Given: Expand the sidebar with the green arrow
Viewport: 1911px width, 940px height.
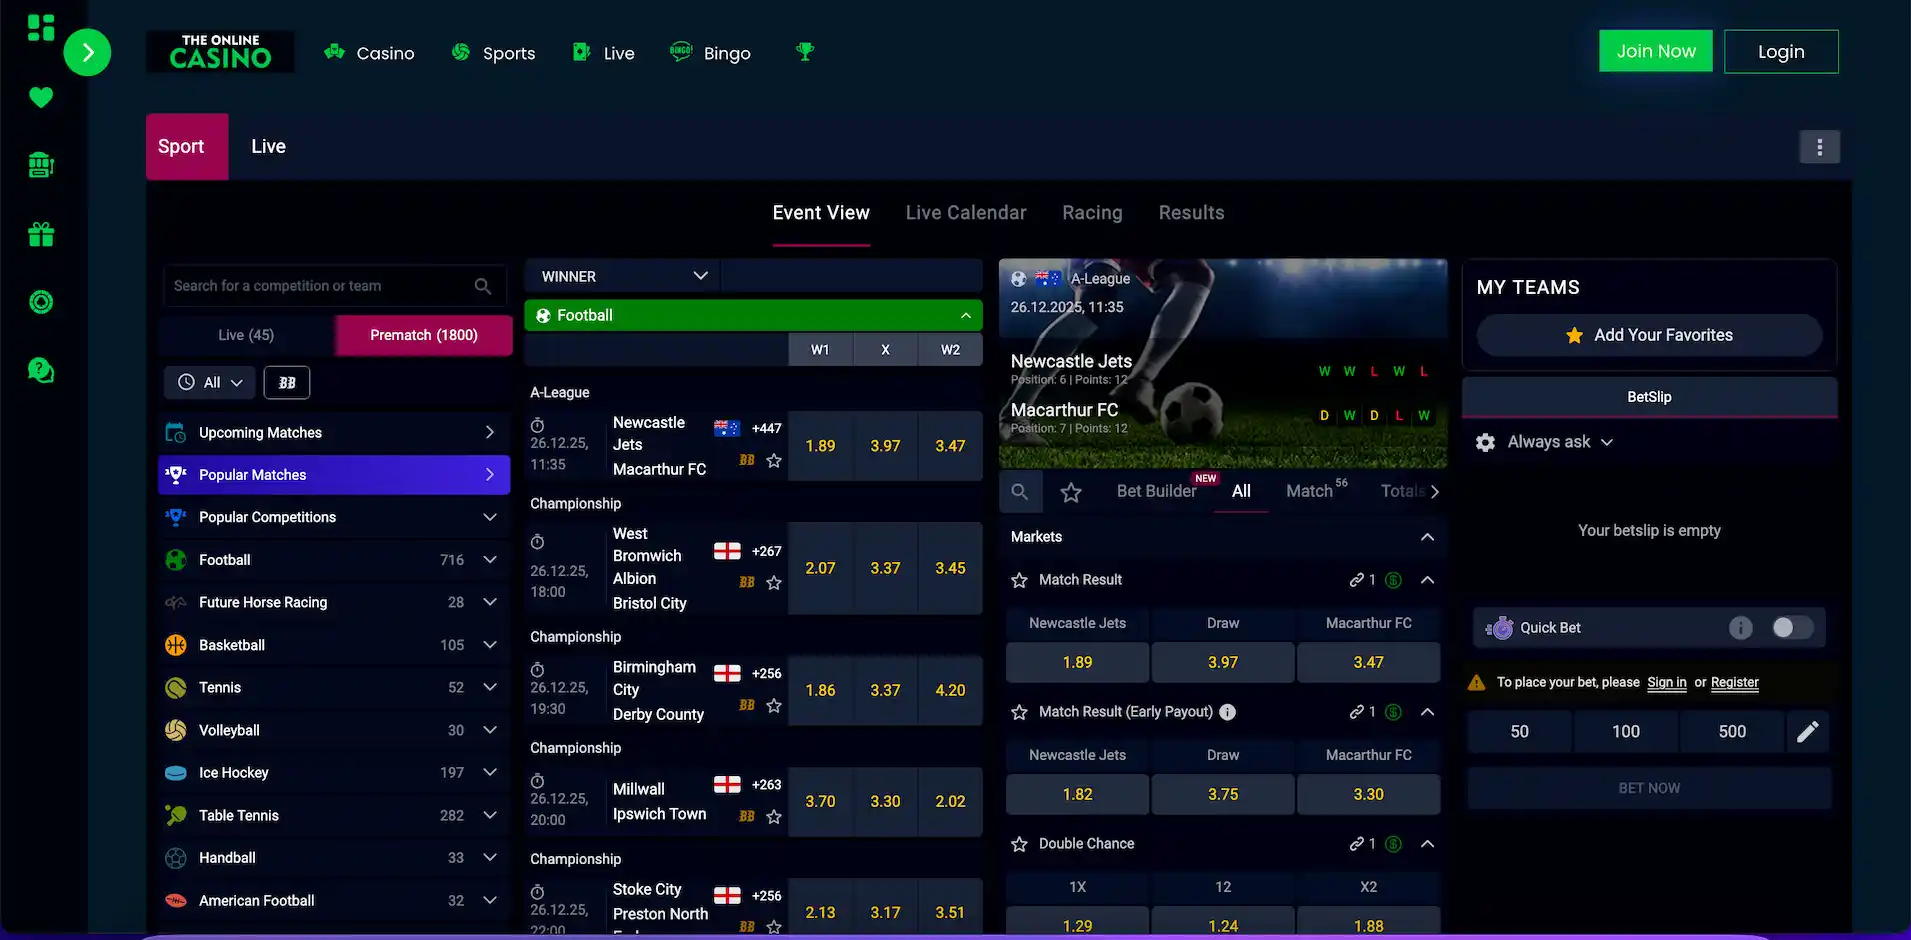Looking at the screenshot, I should click(x=88, y=51).
